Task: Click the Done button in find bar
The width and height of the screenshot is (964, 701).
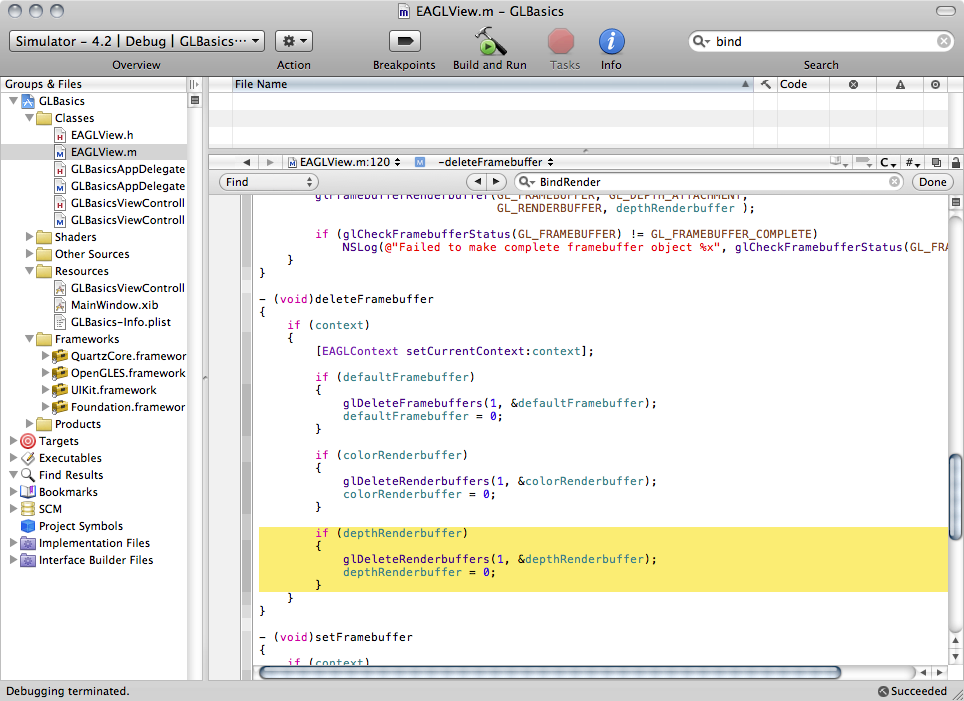Action: 933,181
